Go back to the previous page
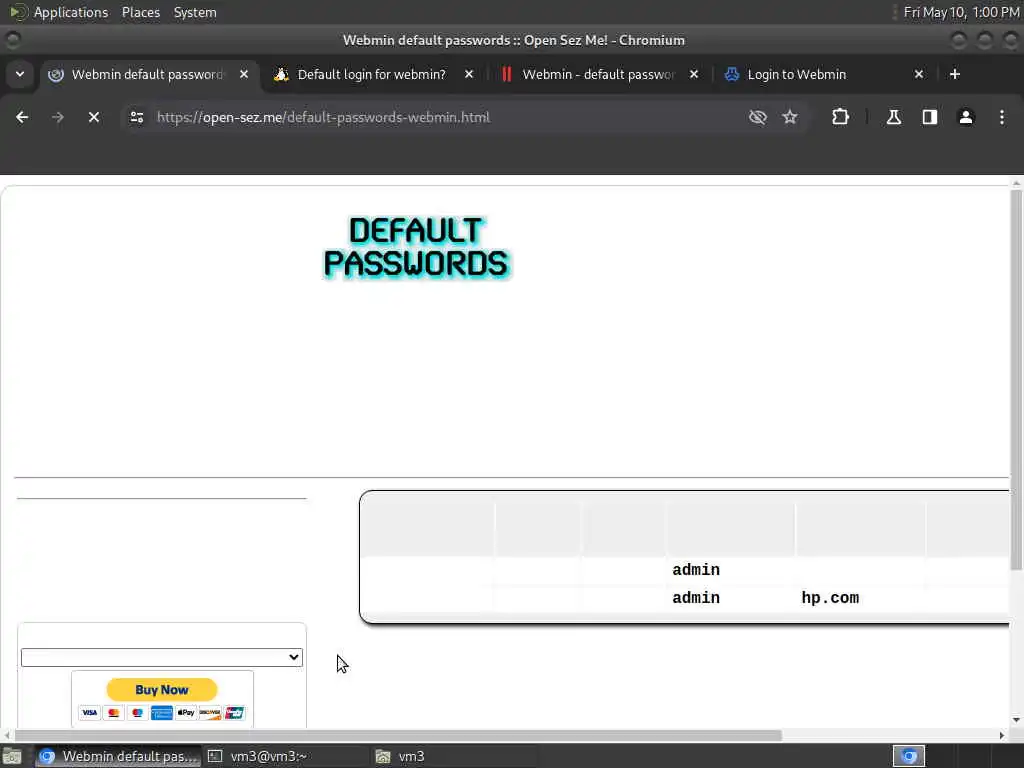Viewport: 1024px width, 768px height. click(x=22, y=117)
